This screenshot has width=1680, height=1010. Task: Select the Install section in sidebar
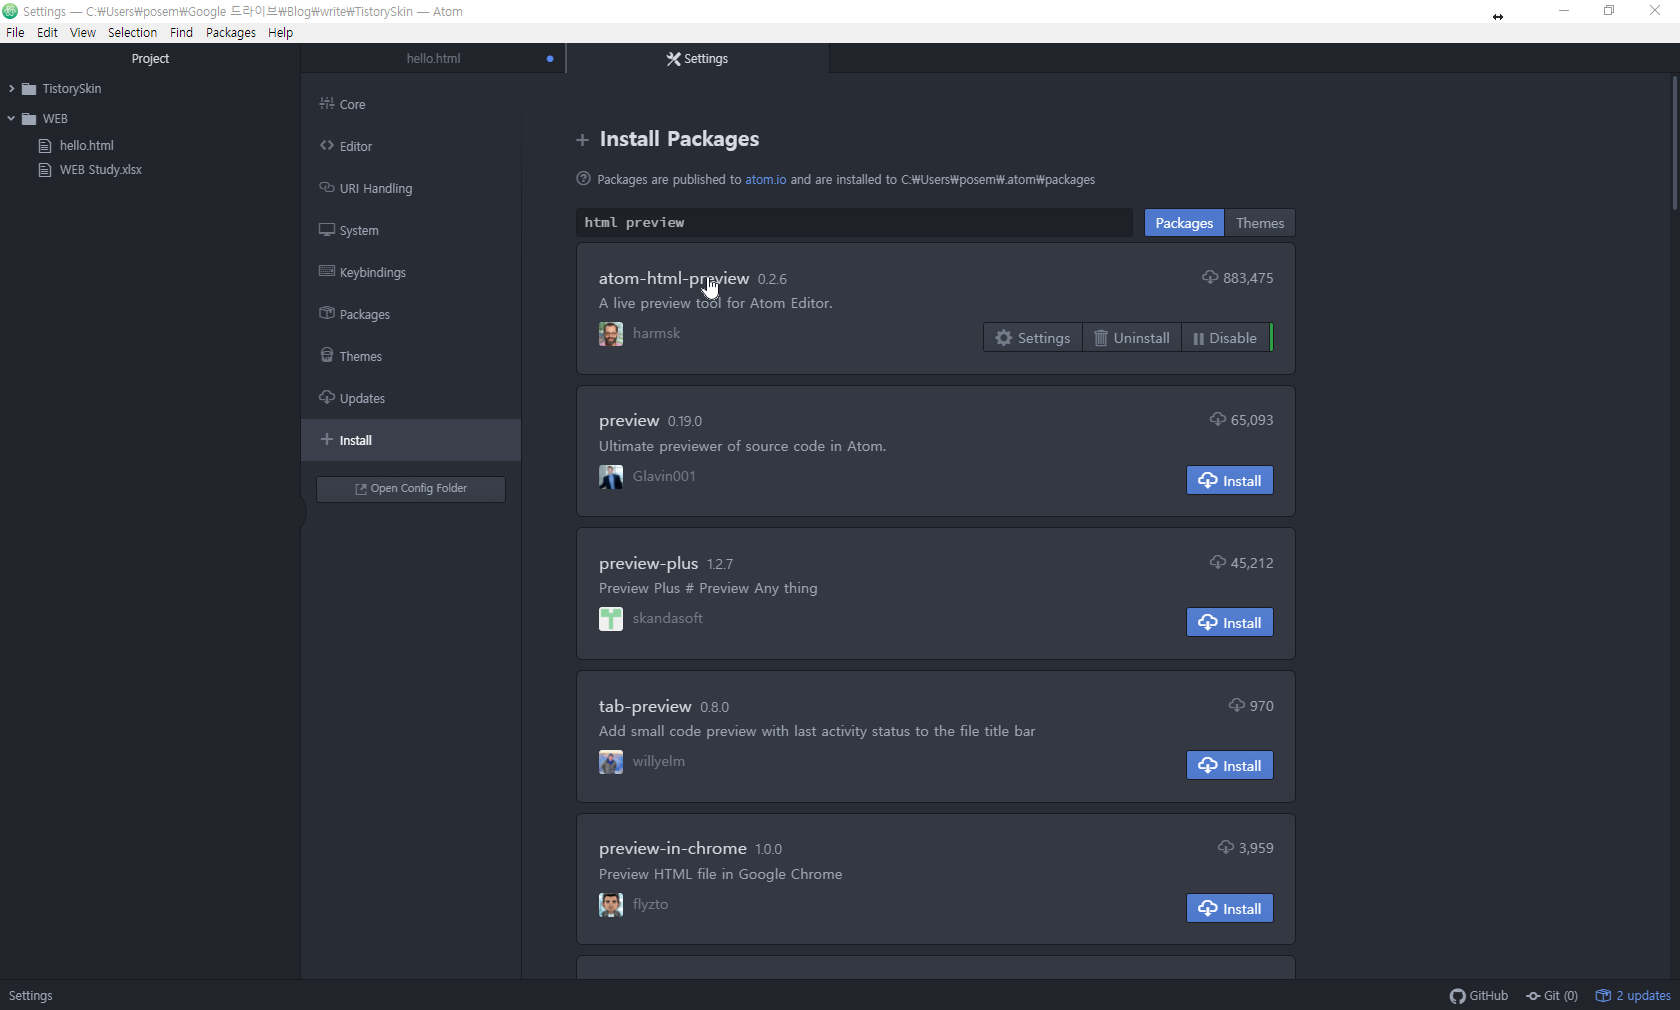pyautogui.click(x=411, y=440)
